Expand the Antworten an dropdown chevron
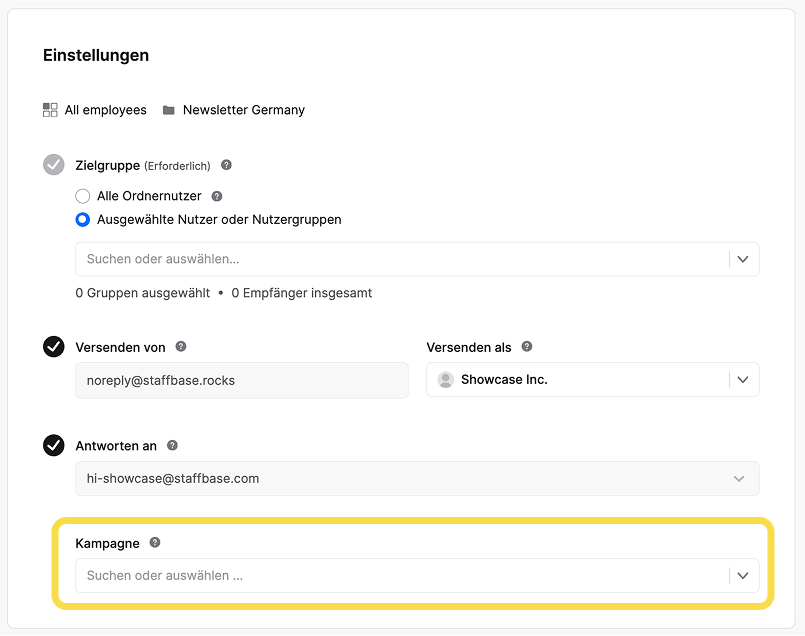 pos(739,479)
